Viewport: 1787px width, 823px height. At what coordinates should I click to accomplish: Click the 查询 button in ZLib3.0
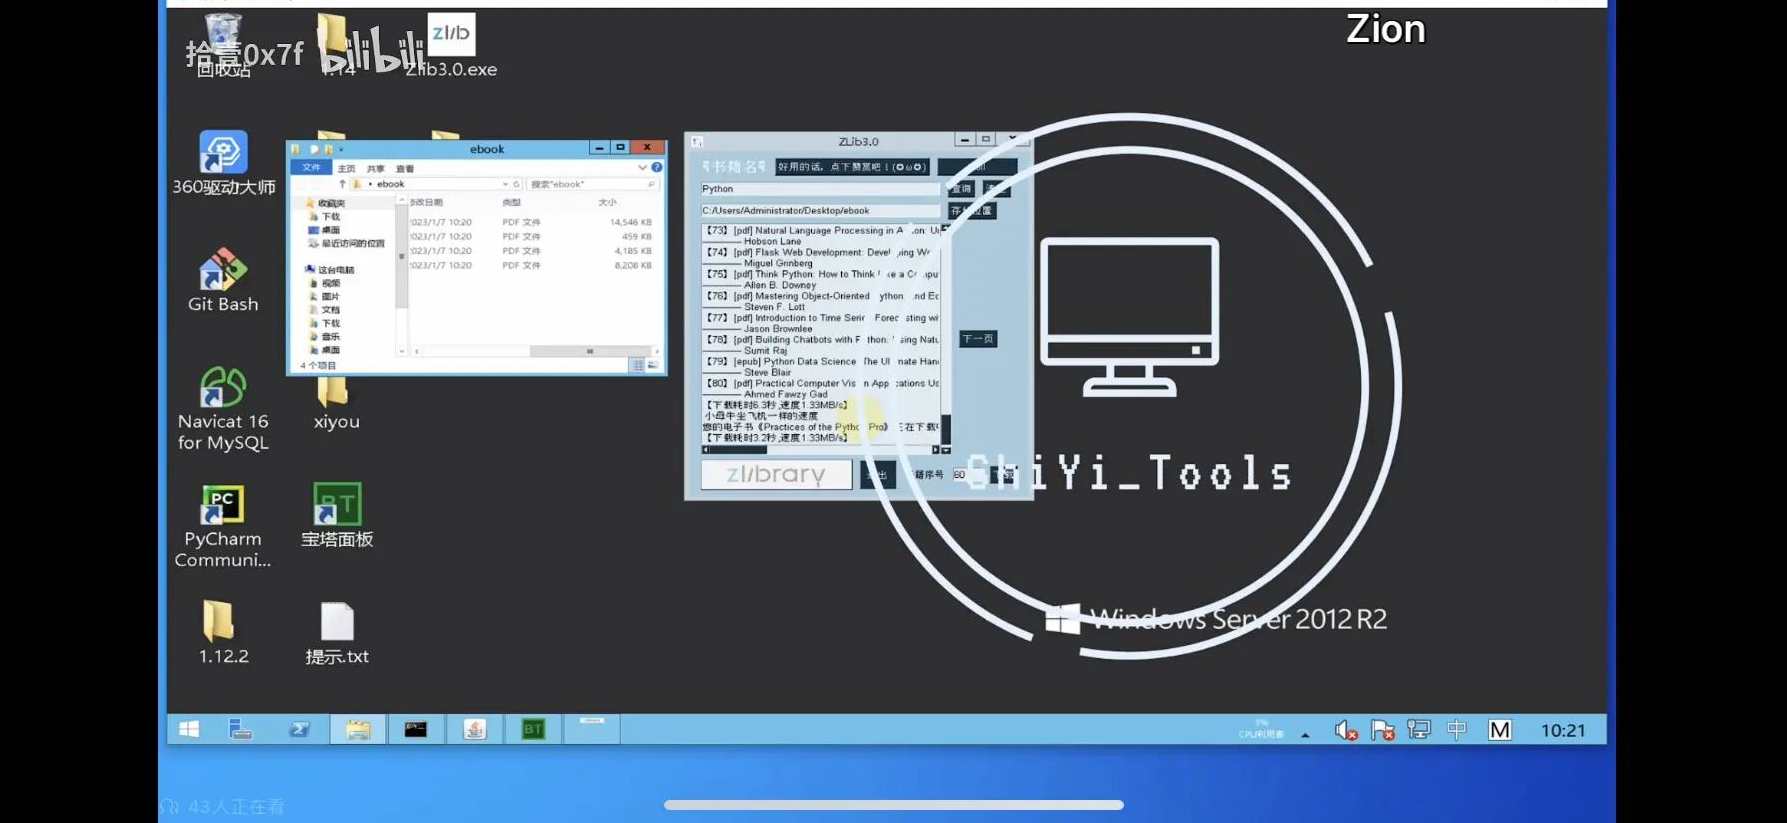[962, 189]
